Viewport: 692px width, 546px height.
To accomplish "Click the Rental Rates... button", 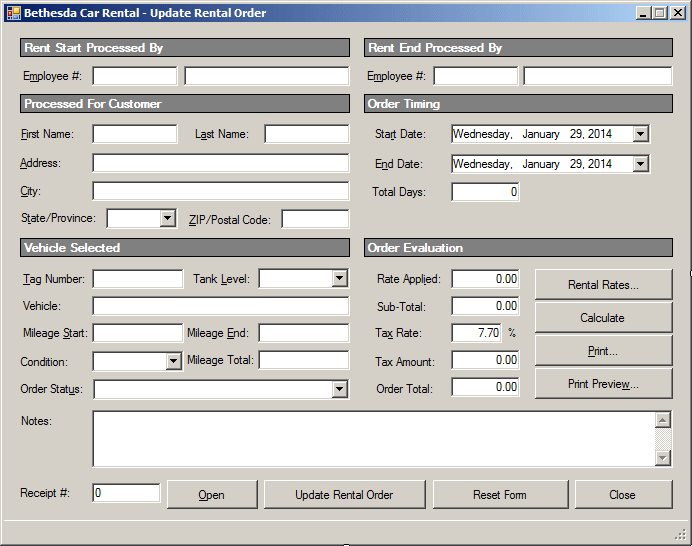I will [603, 285].
